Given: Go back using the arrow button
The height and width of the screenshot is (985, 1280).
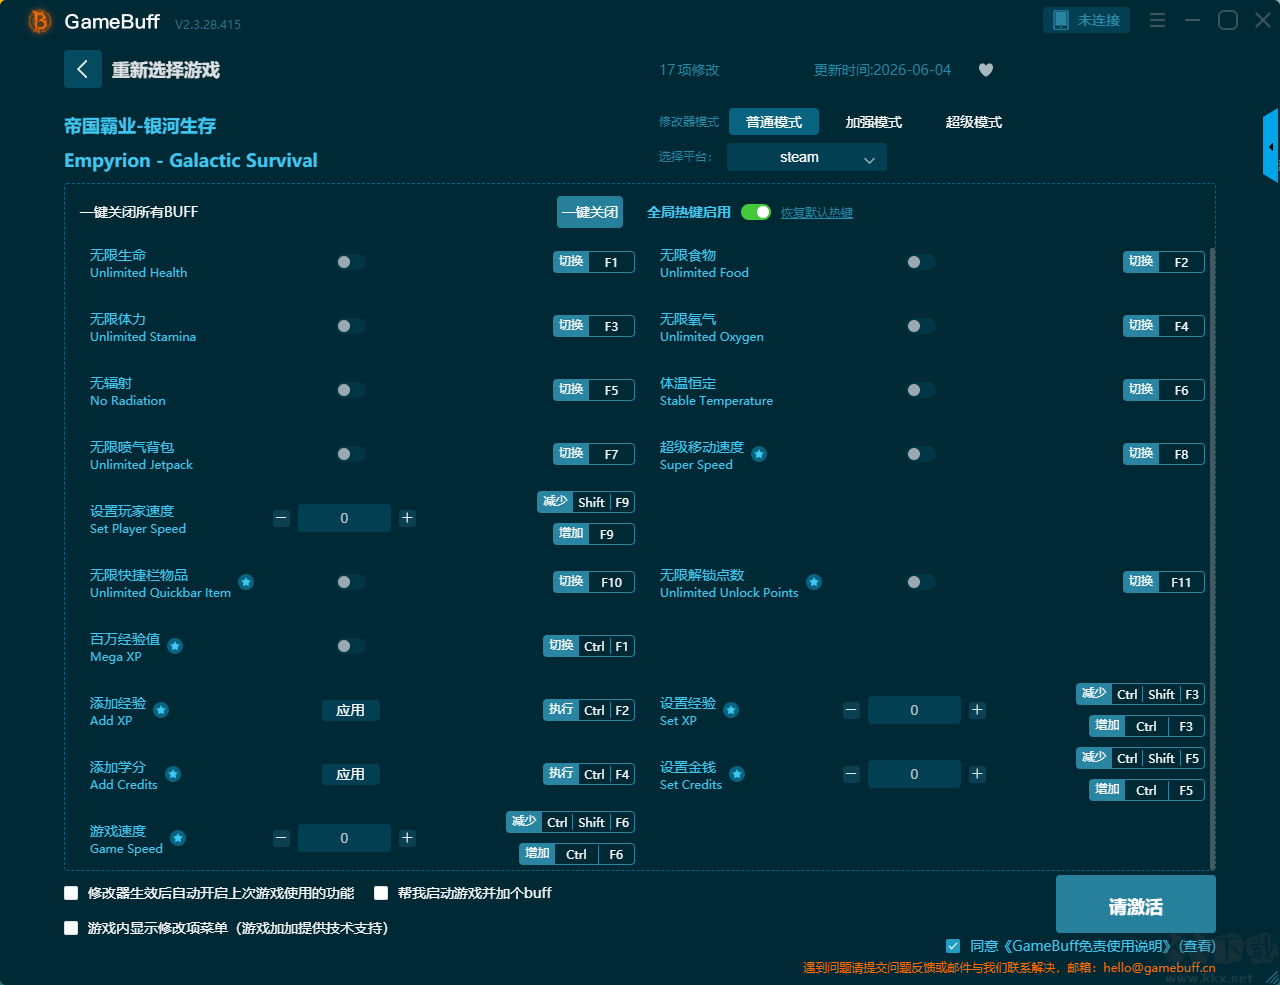Looking at the screenshot, I should 83,69.
